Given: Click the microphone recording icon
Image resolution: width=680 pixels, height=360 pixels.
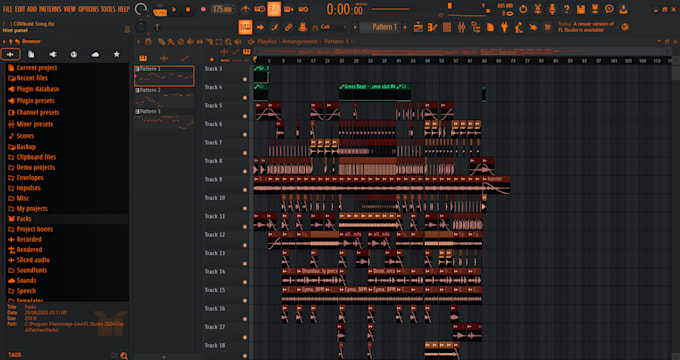Looking at the screenshot, I should click(x=552, y=9).
